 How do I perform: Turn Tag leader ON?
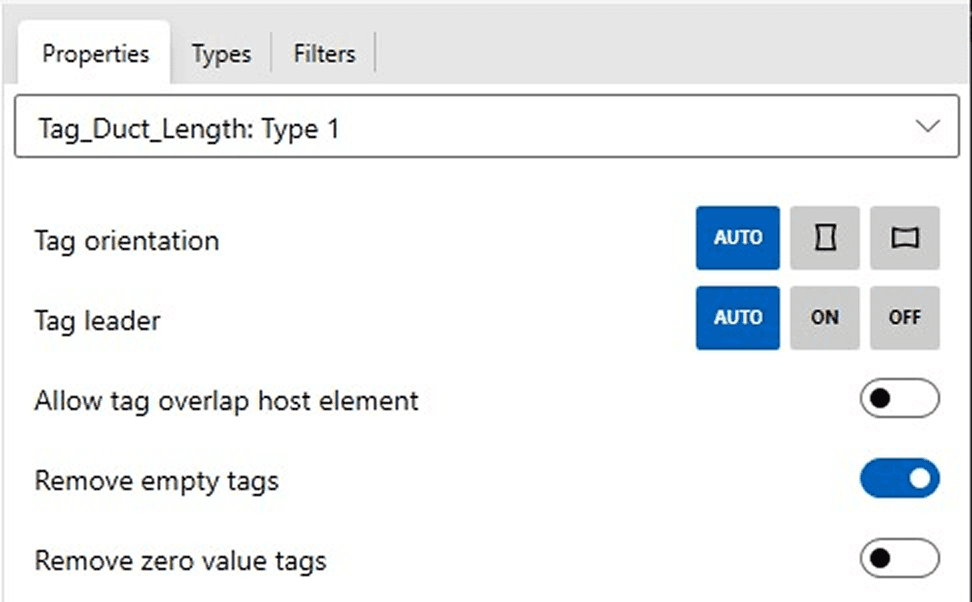click(x=824, y=318)
